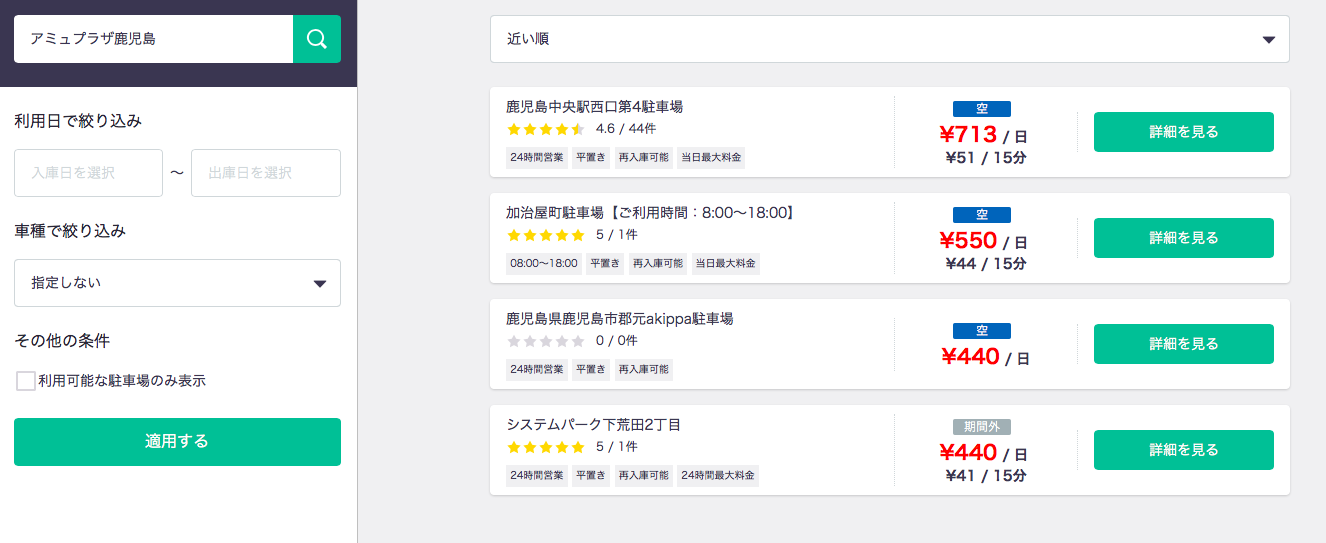Click the empty star rating of 郡元akippa駐車場
The height and width of the screenshot is (543, 1326).
coord(545,341)
